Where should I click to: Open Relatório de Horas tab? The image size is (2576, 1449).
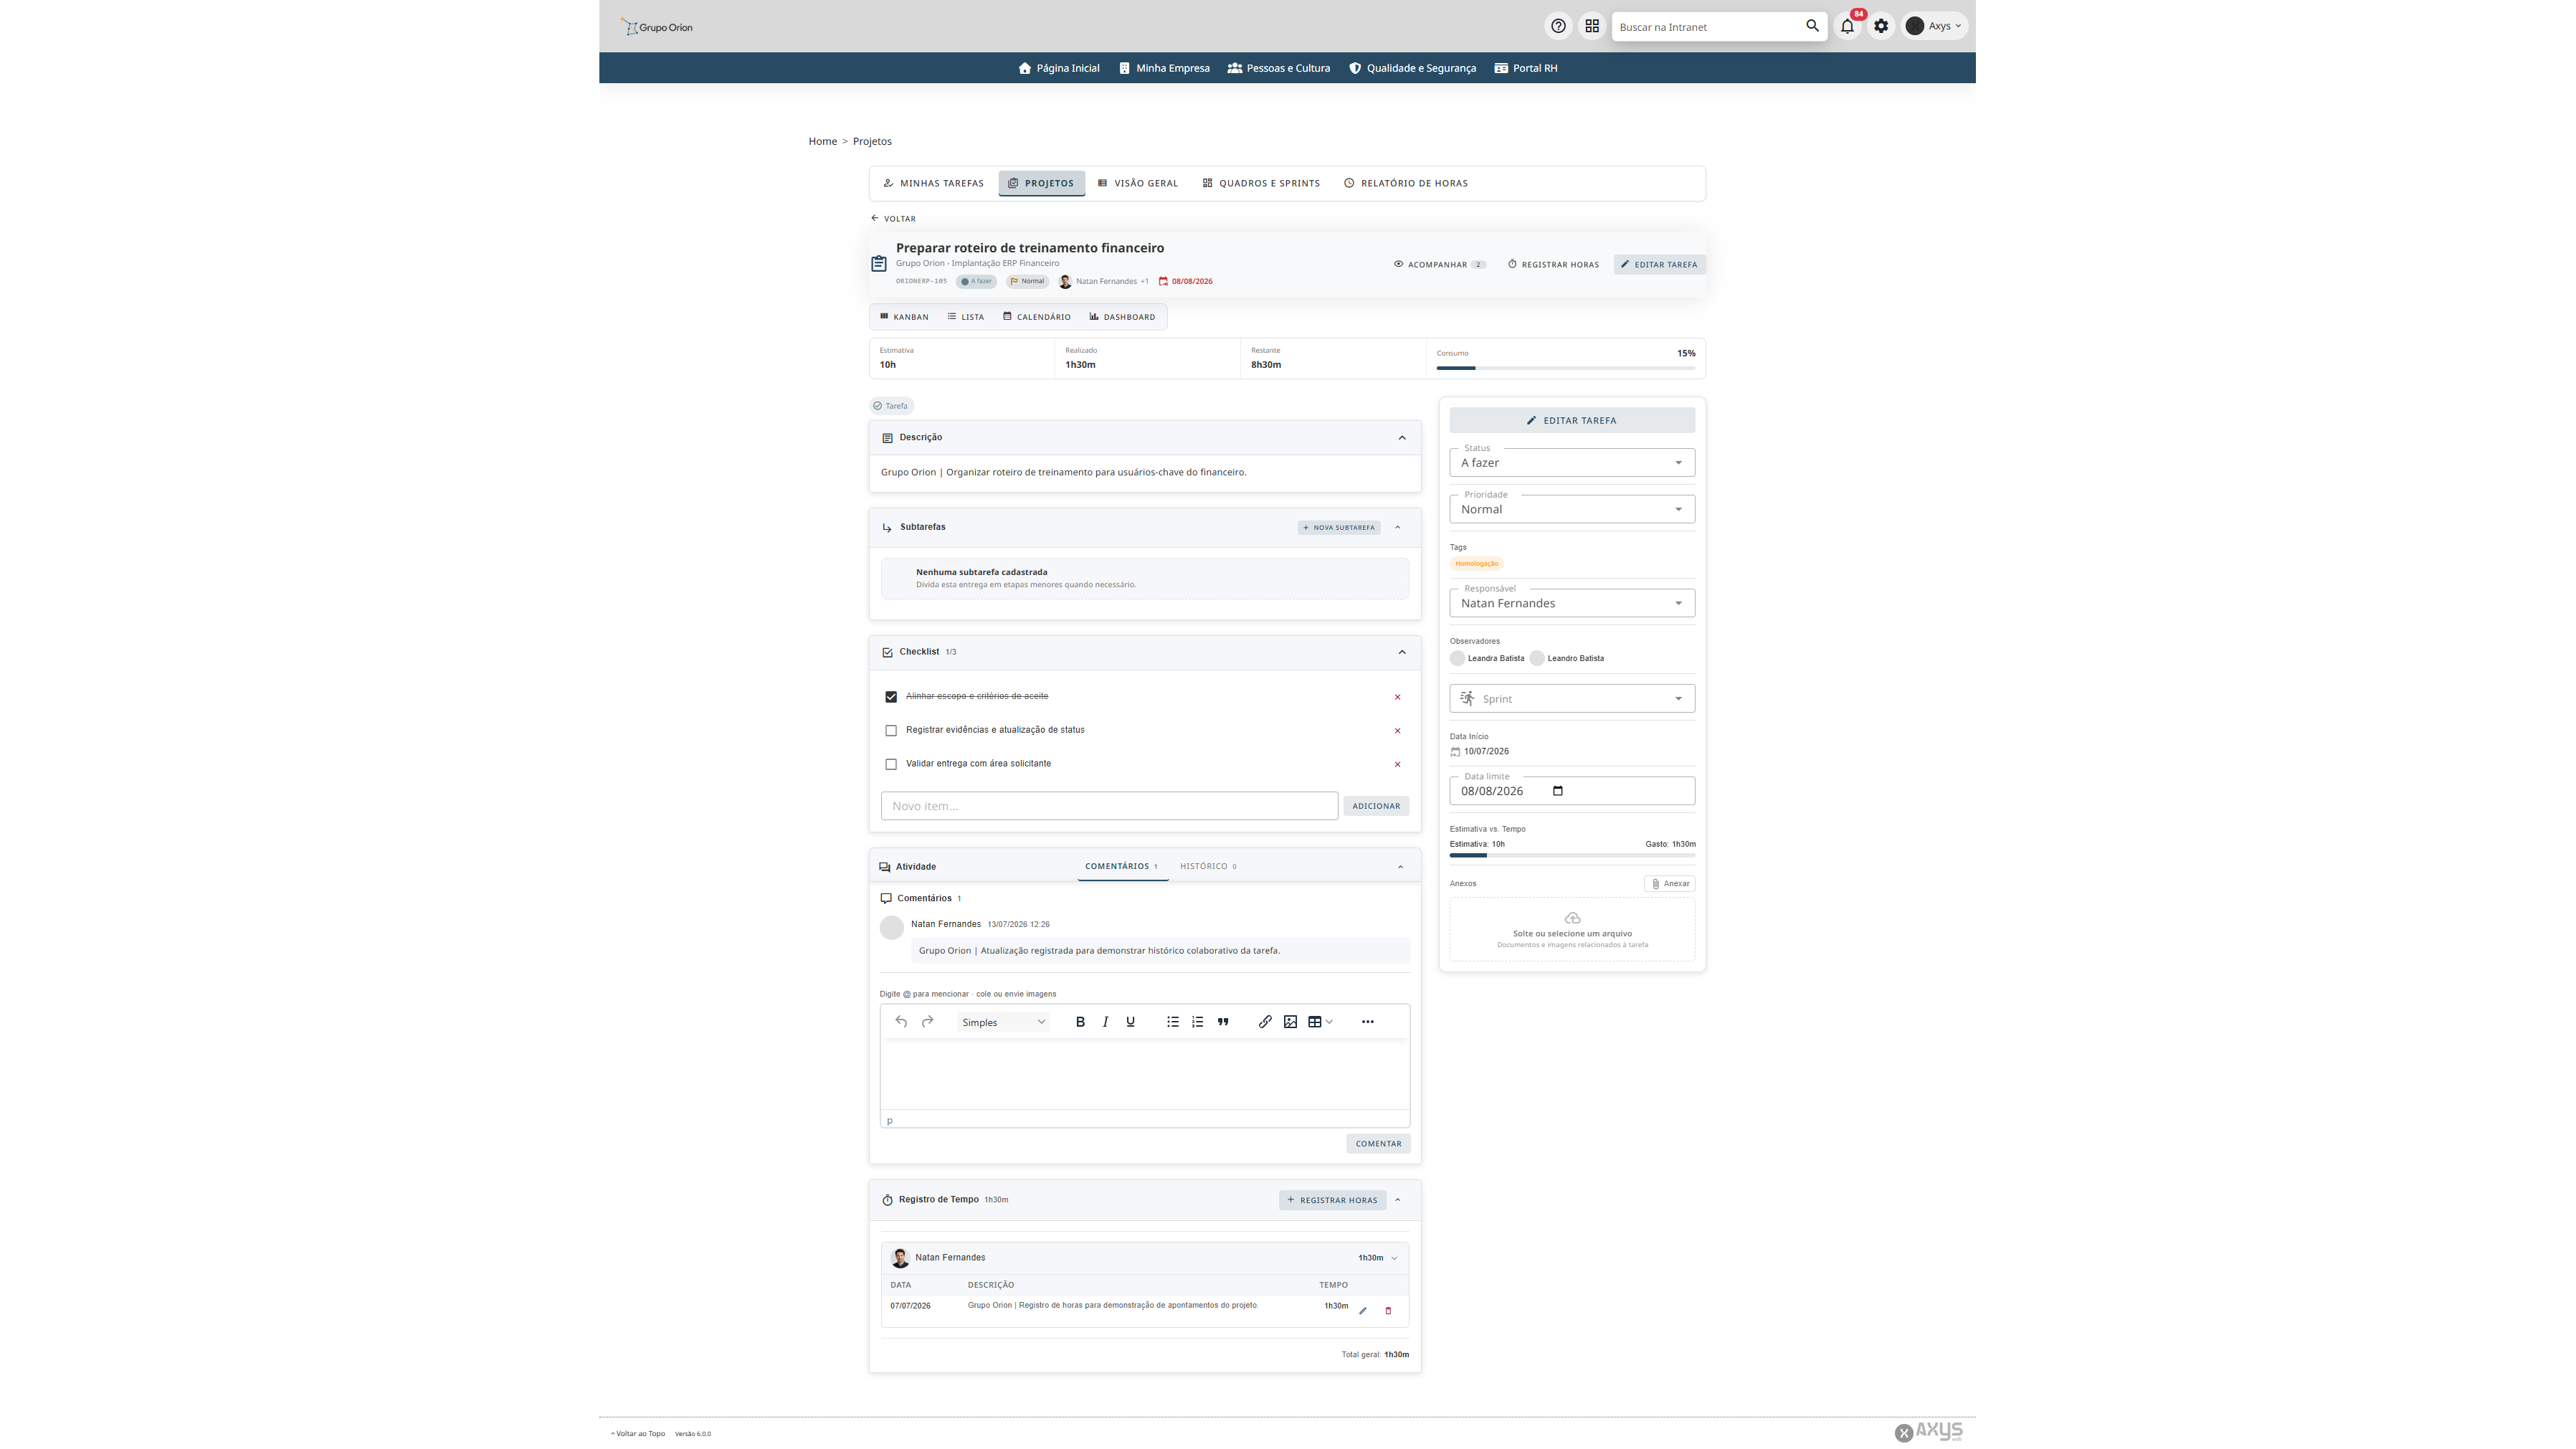point(1406,183)
